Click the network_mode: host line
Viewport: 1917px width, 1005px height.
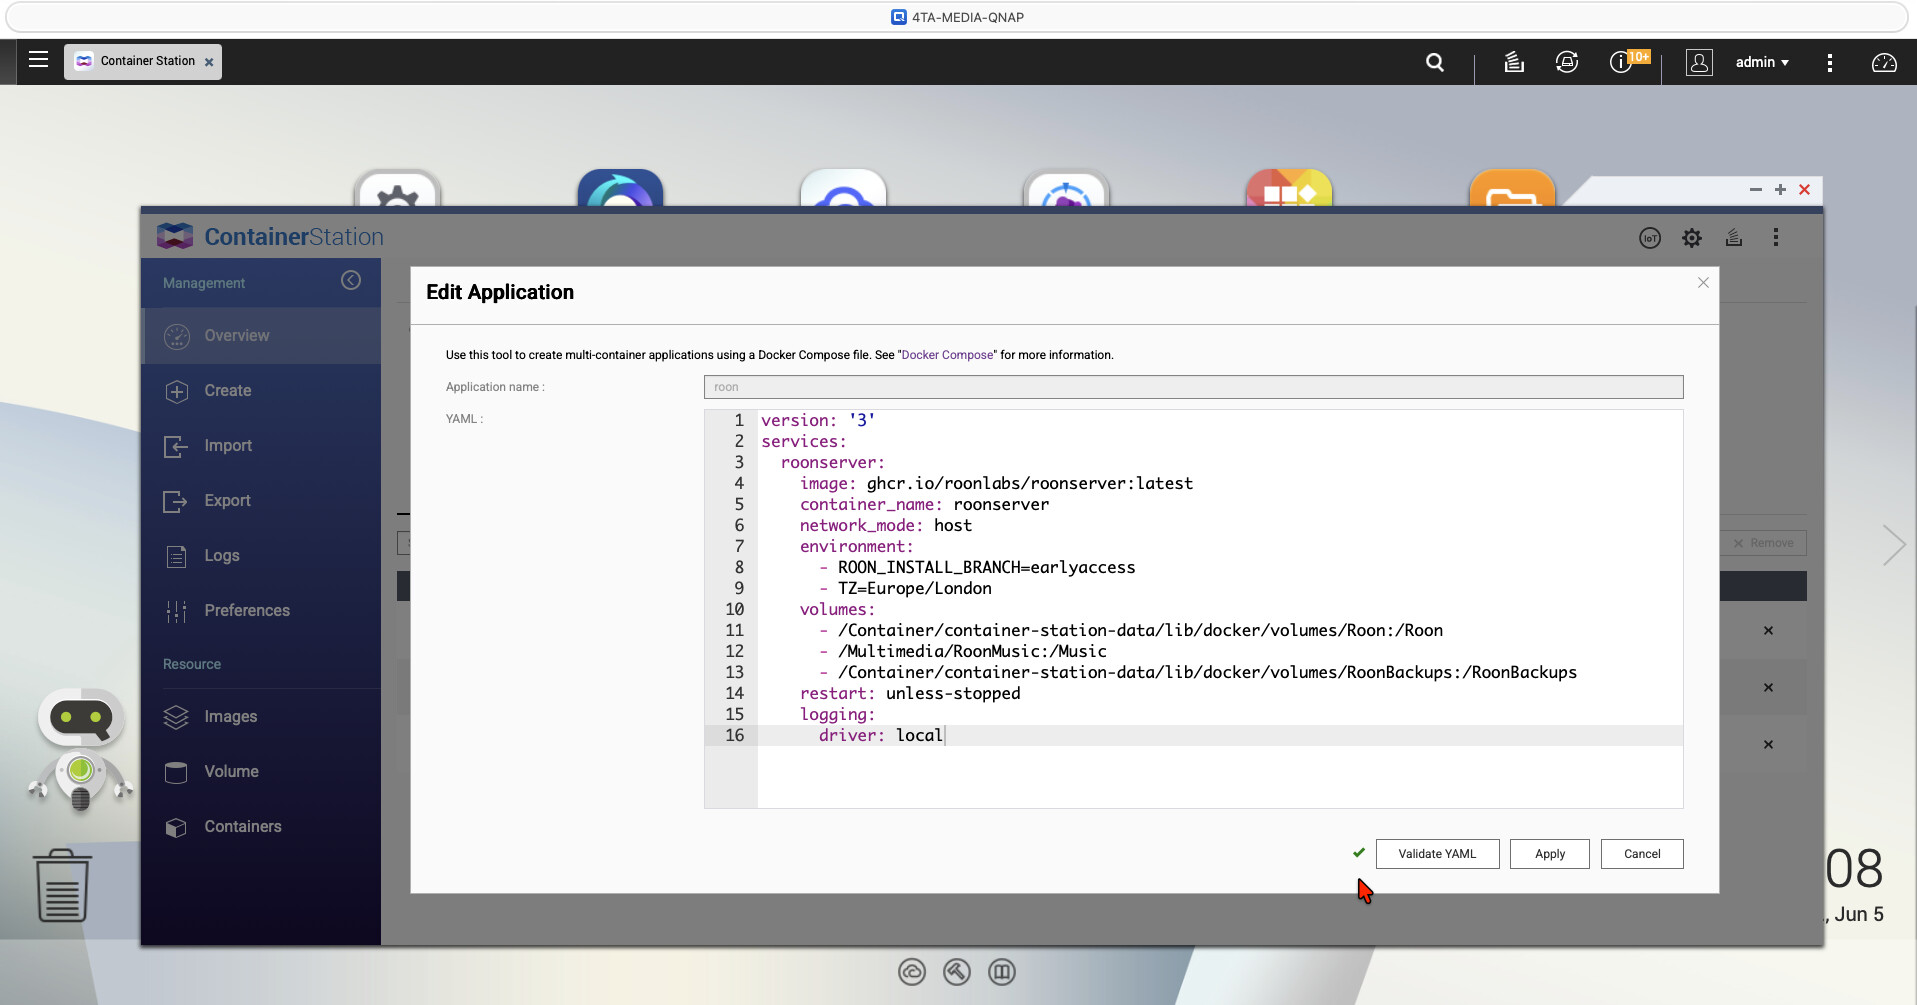click(885, 526)
